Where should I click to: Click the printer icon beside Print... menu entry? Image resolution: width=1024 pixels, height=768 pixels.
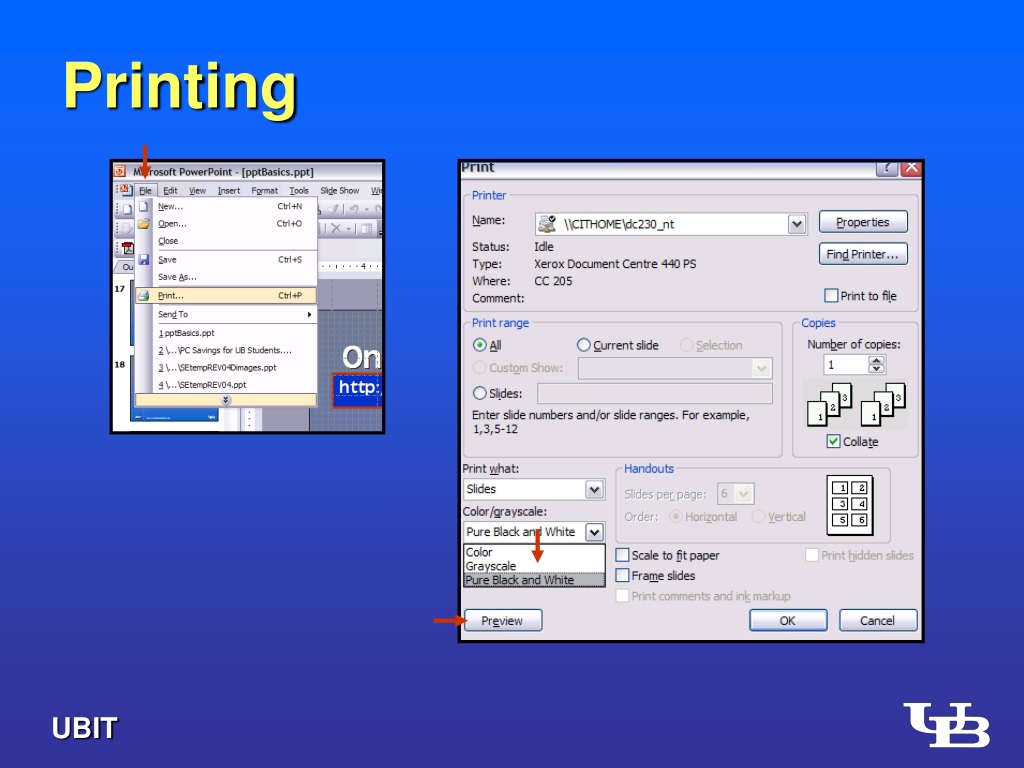point(144,296)
